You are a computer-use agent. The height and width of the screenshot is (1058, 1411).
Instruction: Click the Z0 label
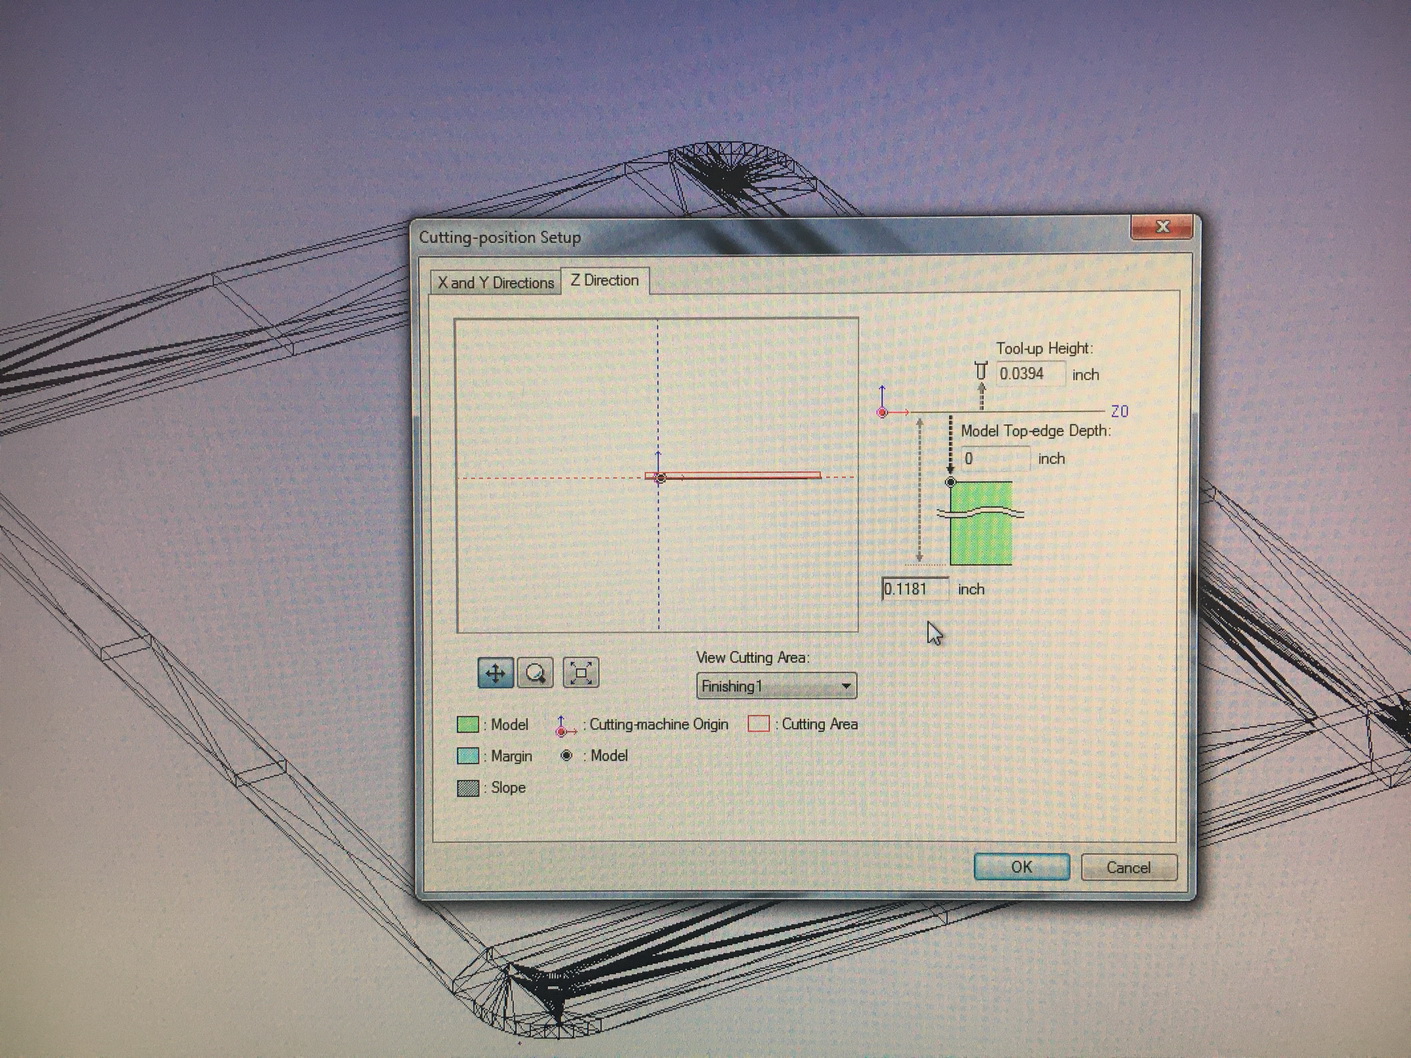tap(1119, 412)
